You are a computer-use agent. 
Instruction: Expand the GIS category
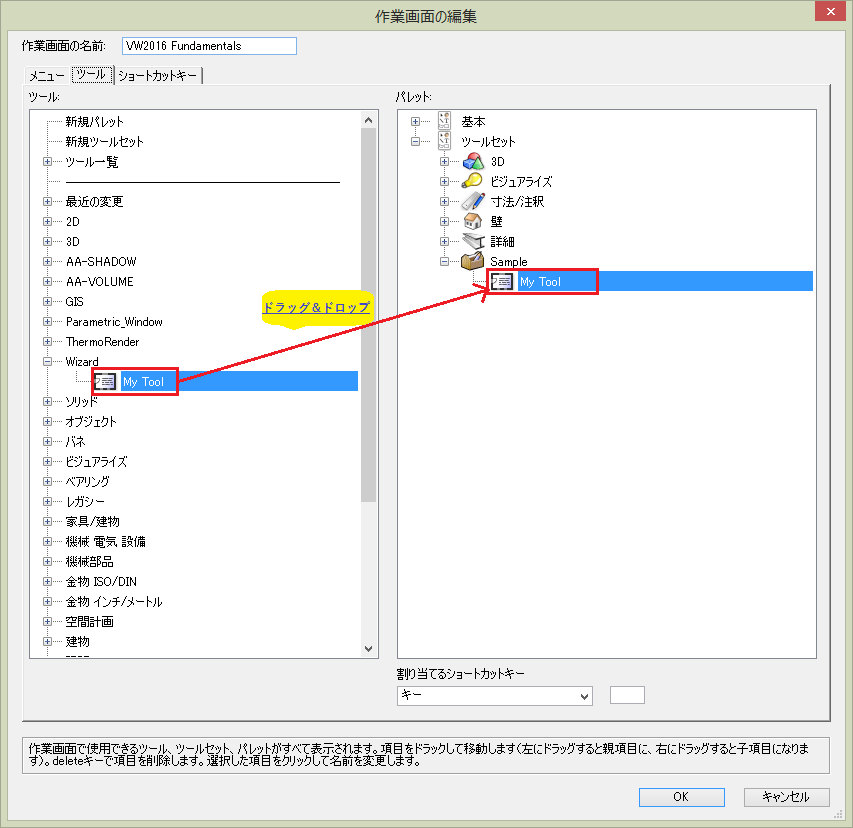tap(47, 301)
